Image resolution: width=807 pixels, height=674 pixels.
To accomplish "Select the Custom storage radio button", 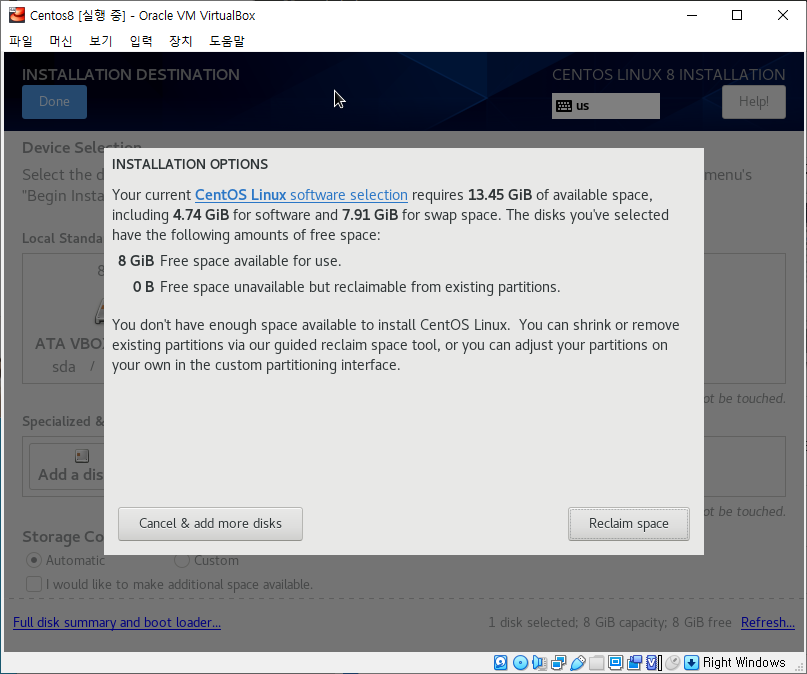I will point(182,560).
